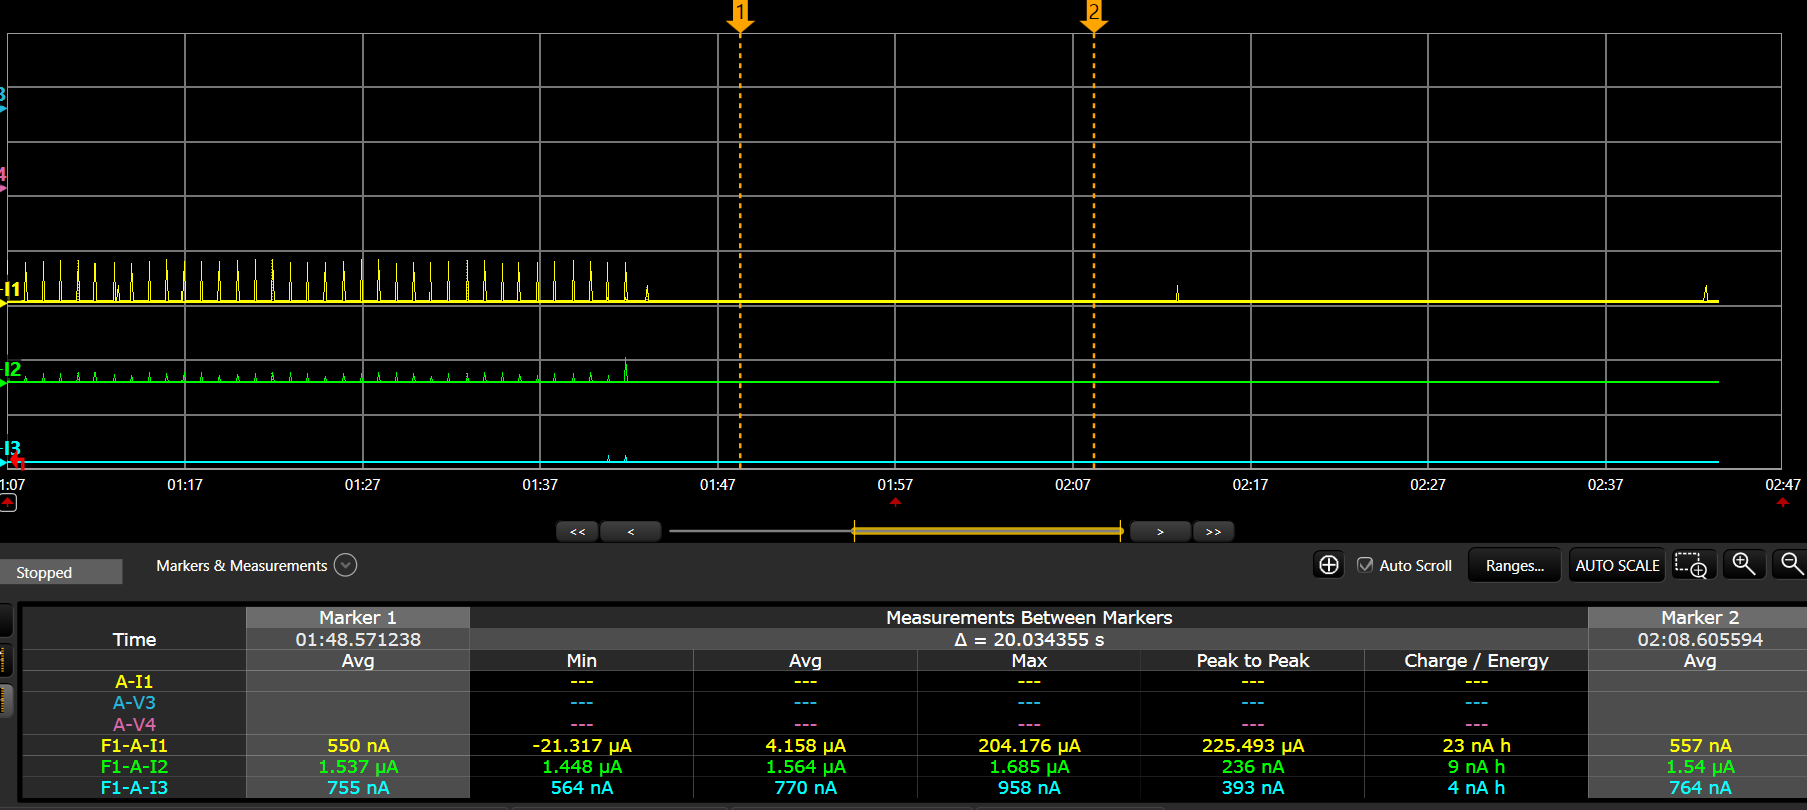Click the I1 yellow trace label
The height and width of the screenshot is (810, 1807).
coord(12,289)
